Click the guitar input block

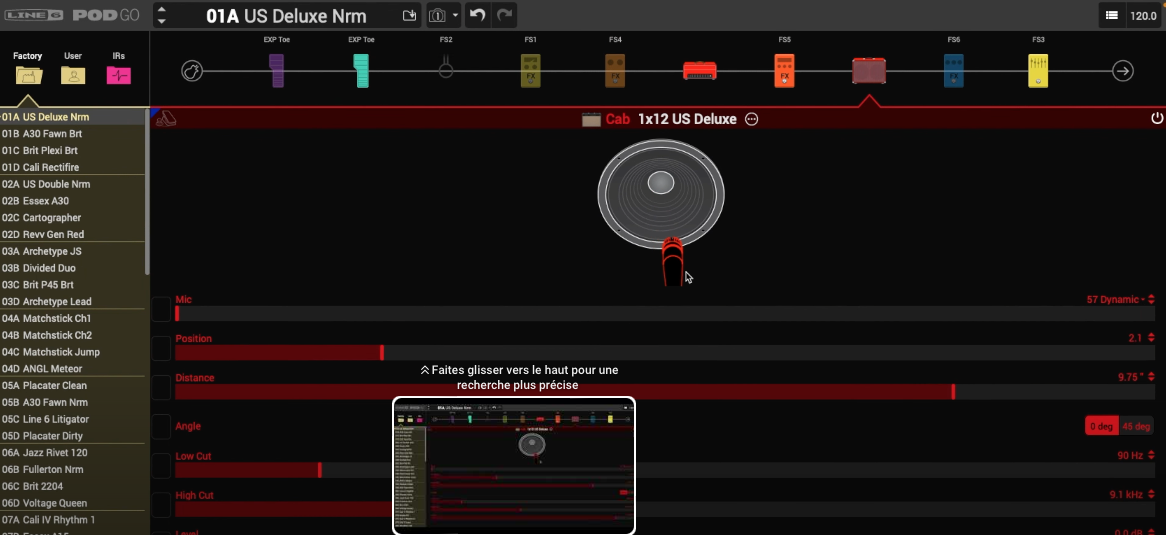pyautogui.click(x=192, y=71)
